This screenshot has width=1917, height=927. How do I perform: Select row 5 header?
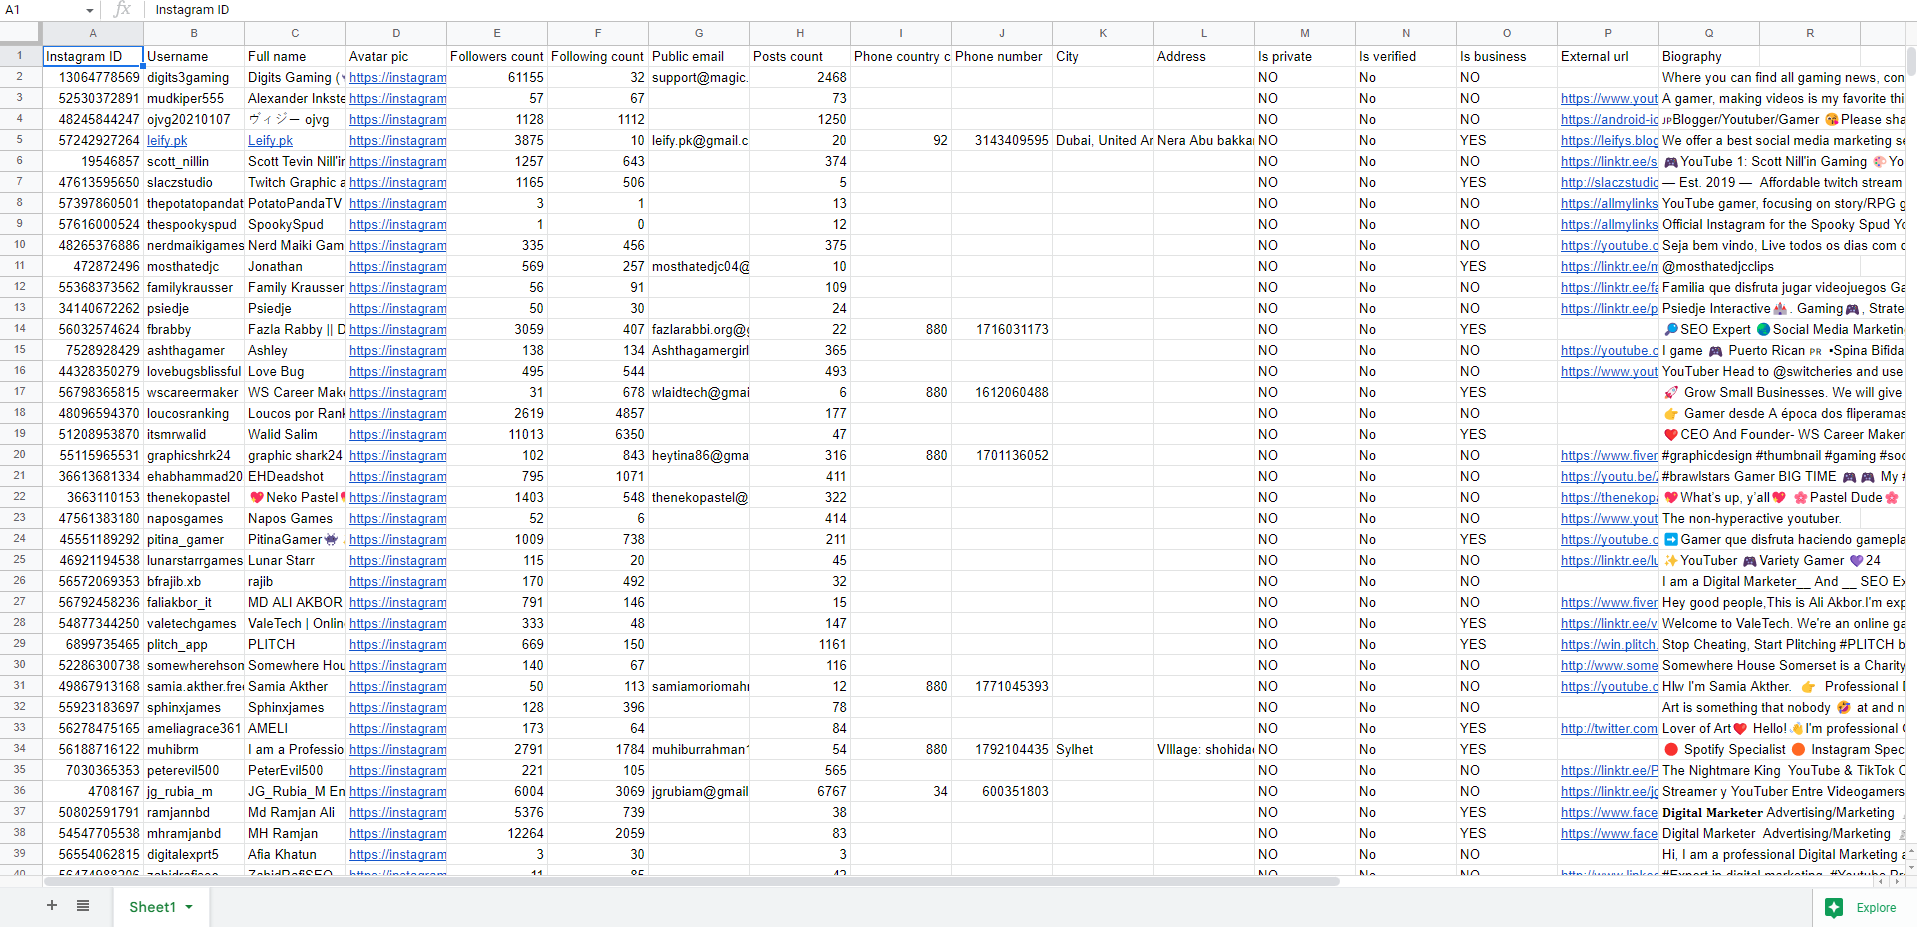(x=21, y=140)
